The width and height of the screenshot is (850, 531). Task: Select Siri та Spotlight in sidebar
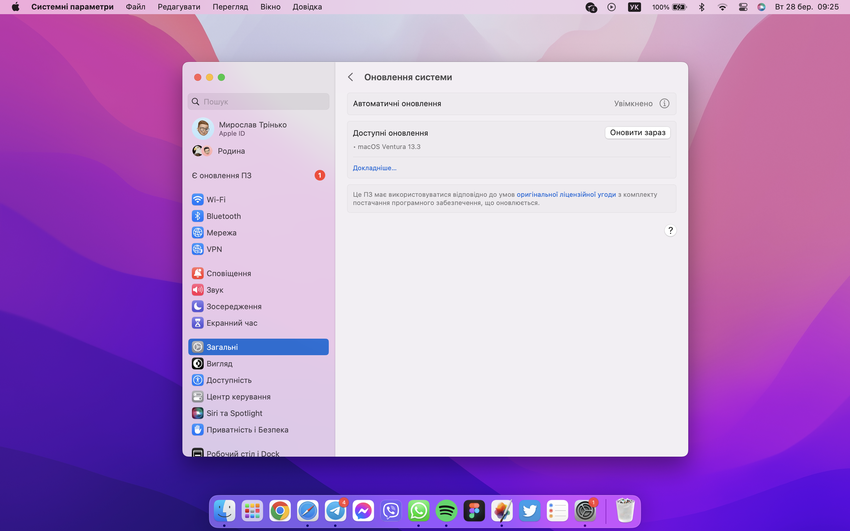pyautogui.click(x=234, y=413)
